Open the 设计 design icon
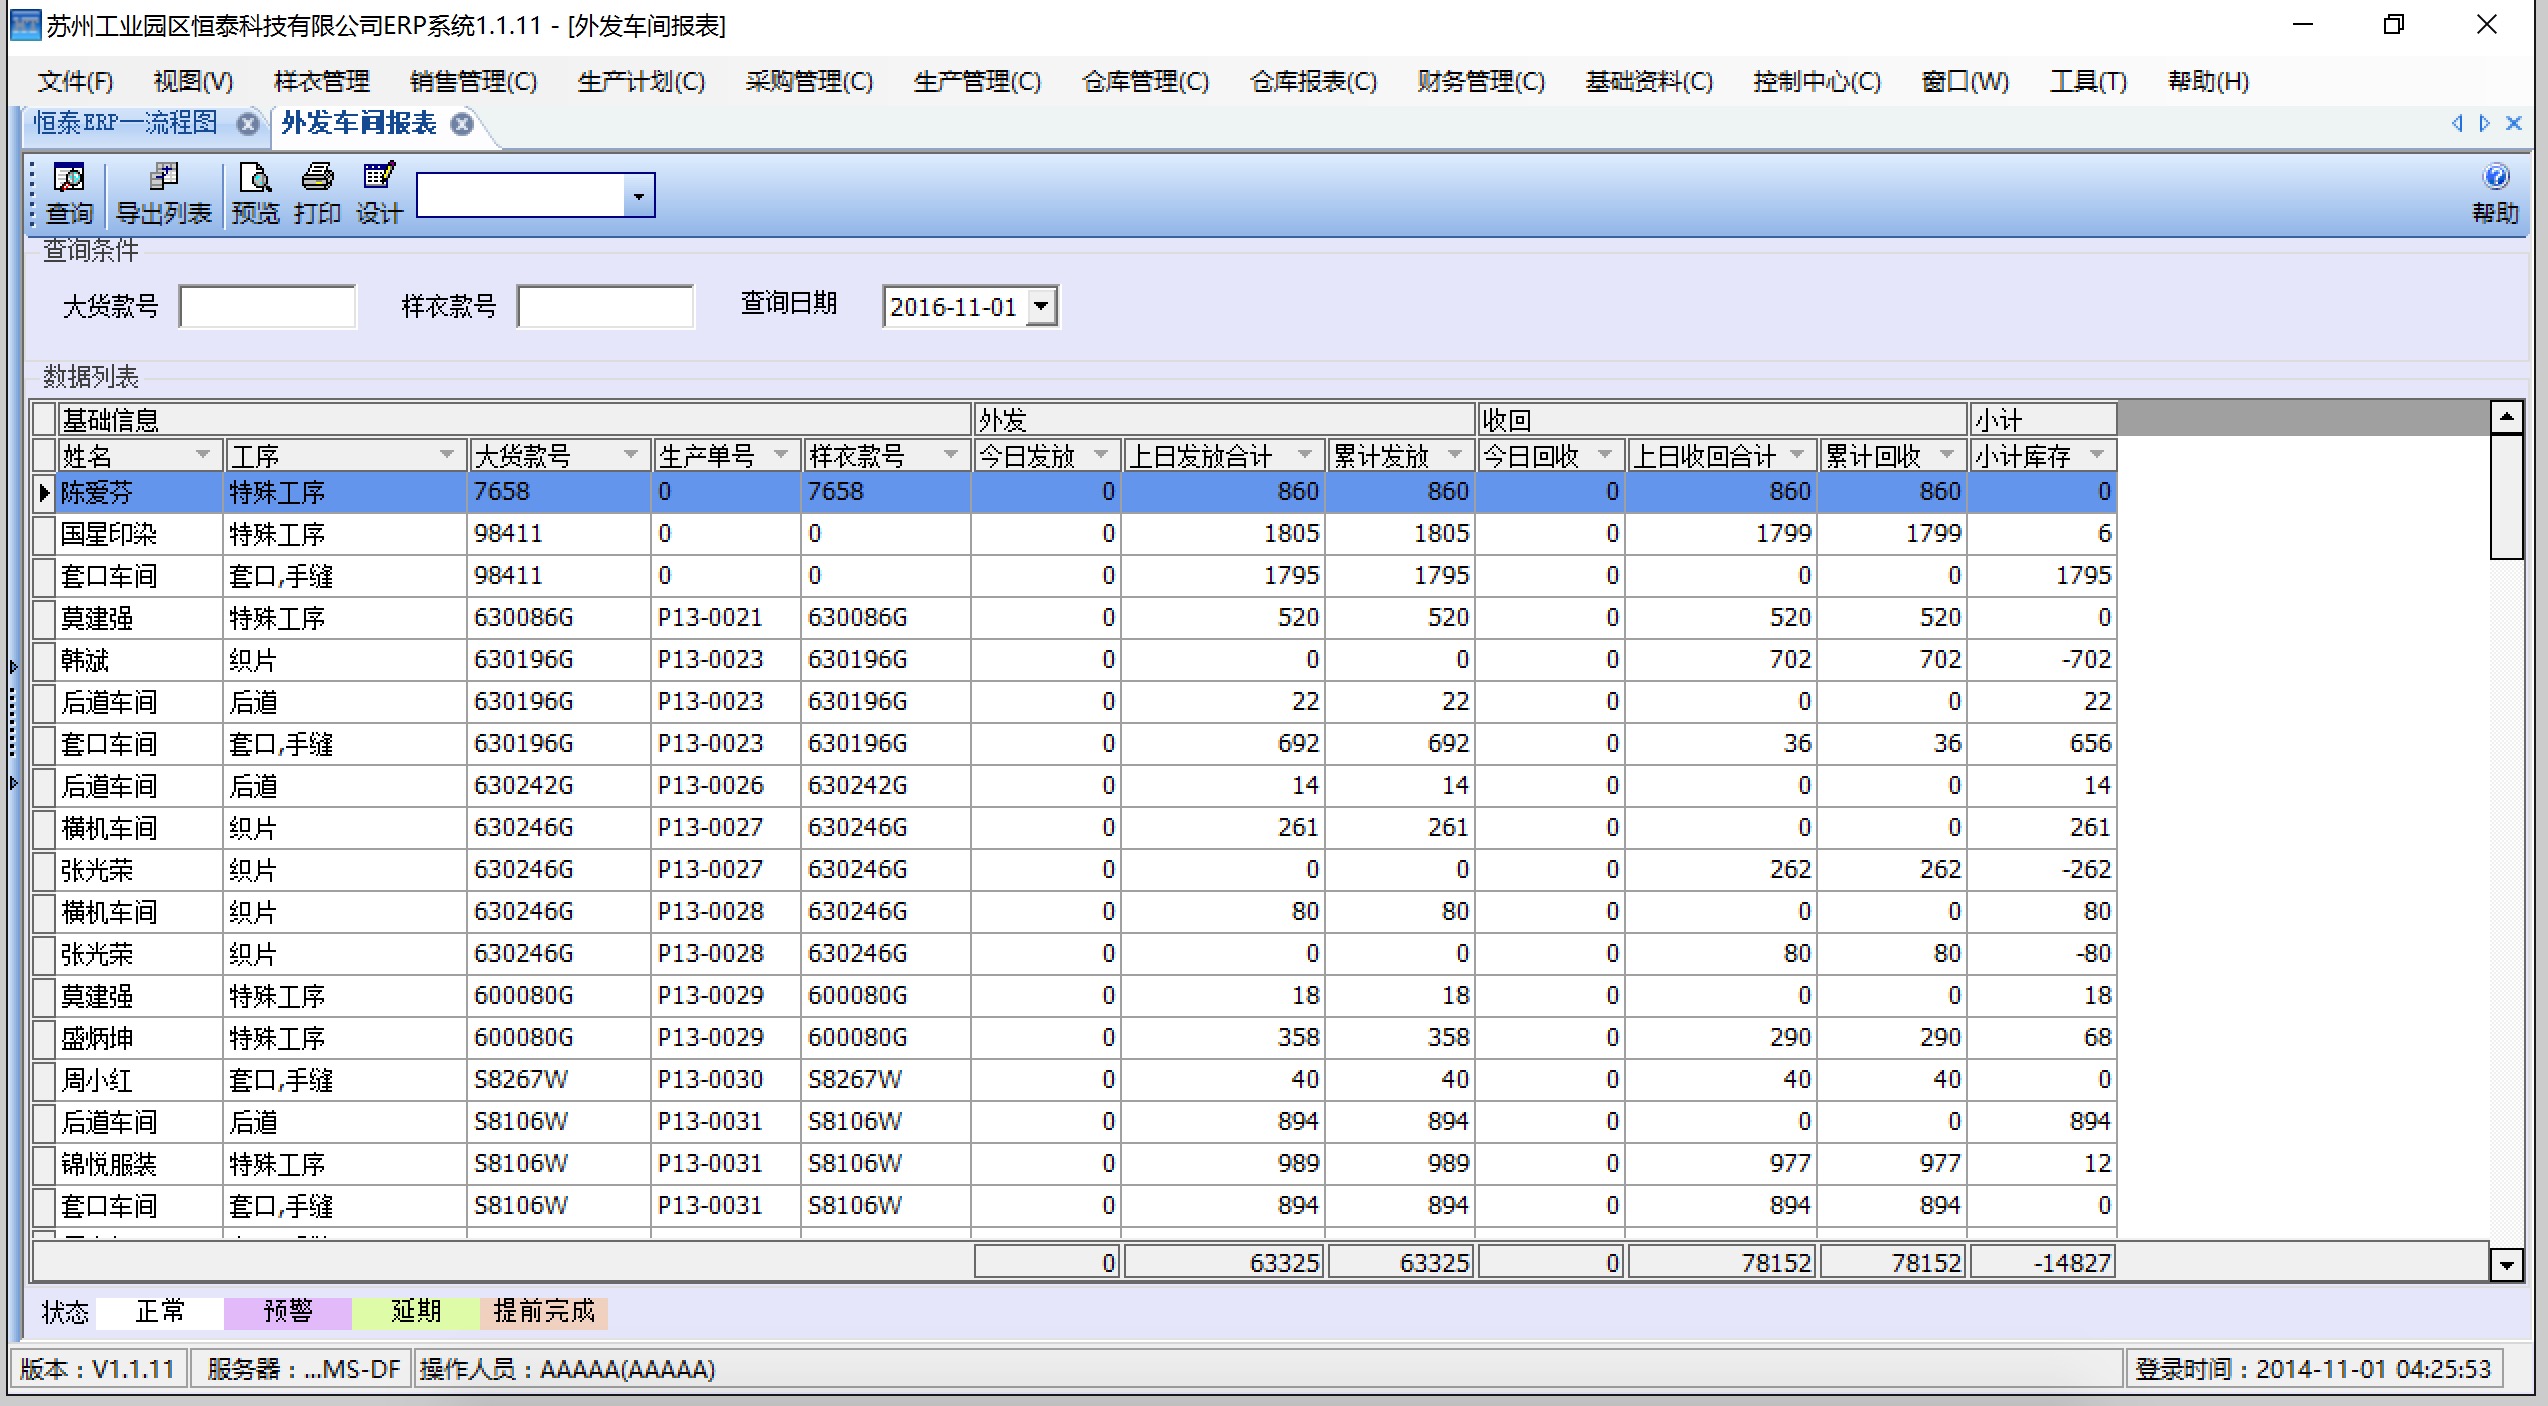This screenshot has height=1406, width=2548. tap(379, 194)
